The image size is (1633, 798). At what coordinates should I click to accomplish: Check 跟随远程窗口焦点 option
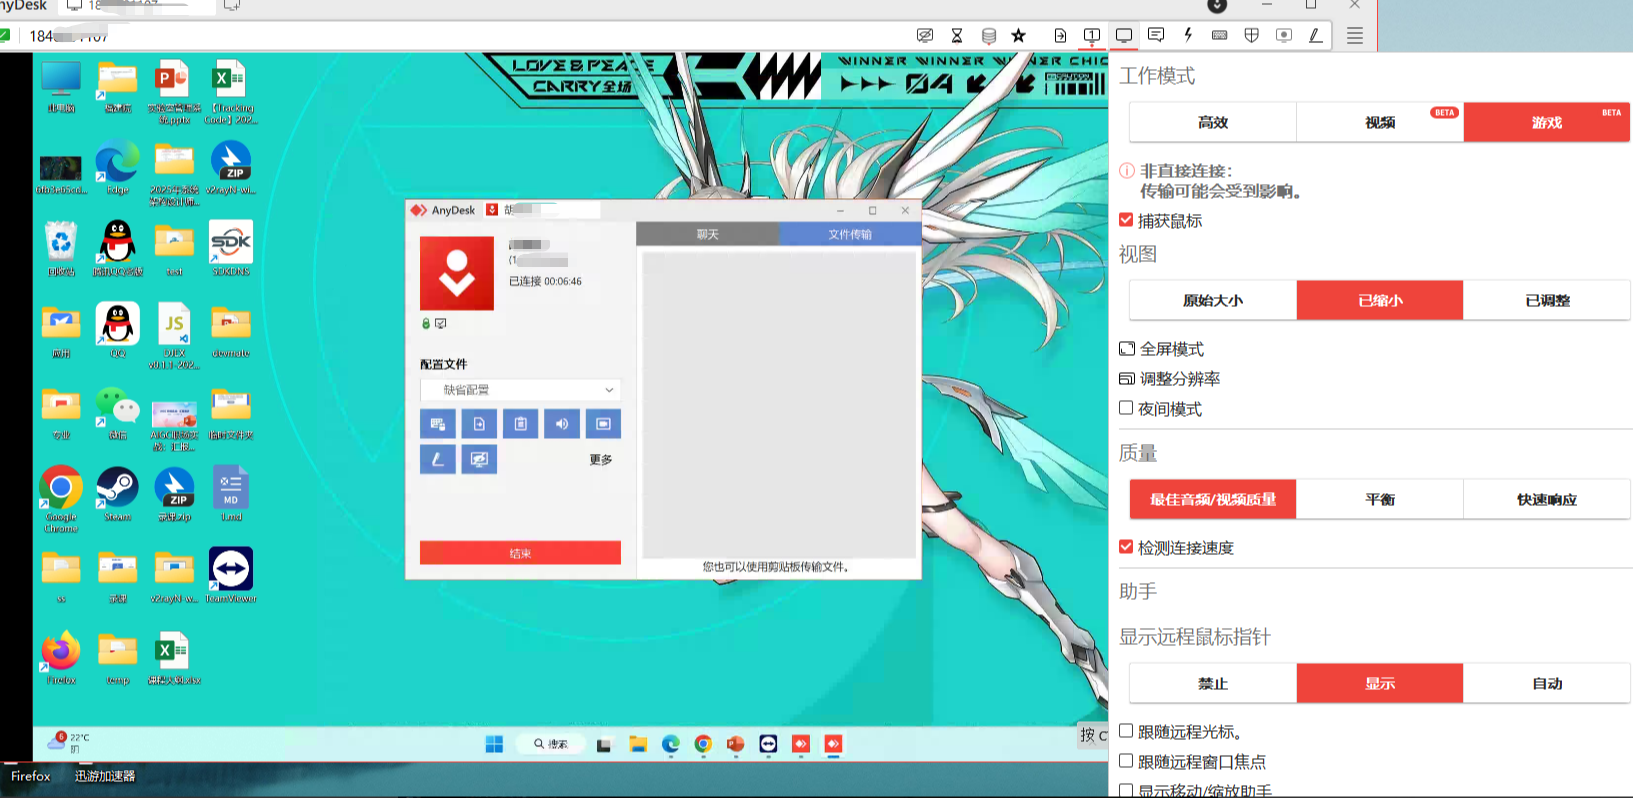[x=1126, y=761]
